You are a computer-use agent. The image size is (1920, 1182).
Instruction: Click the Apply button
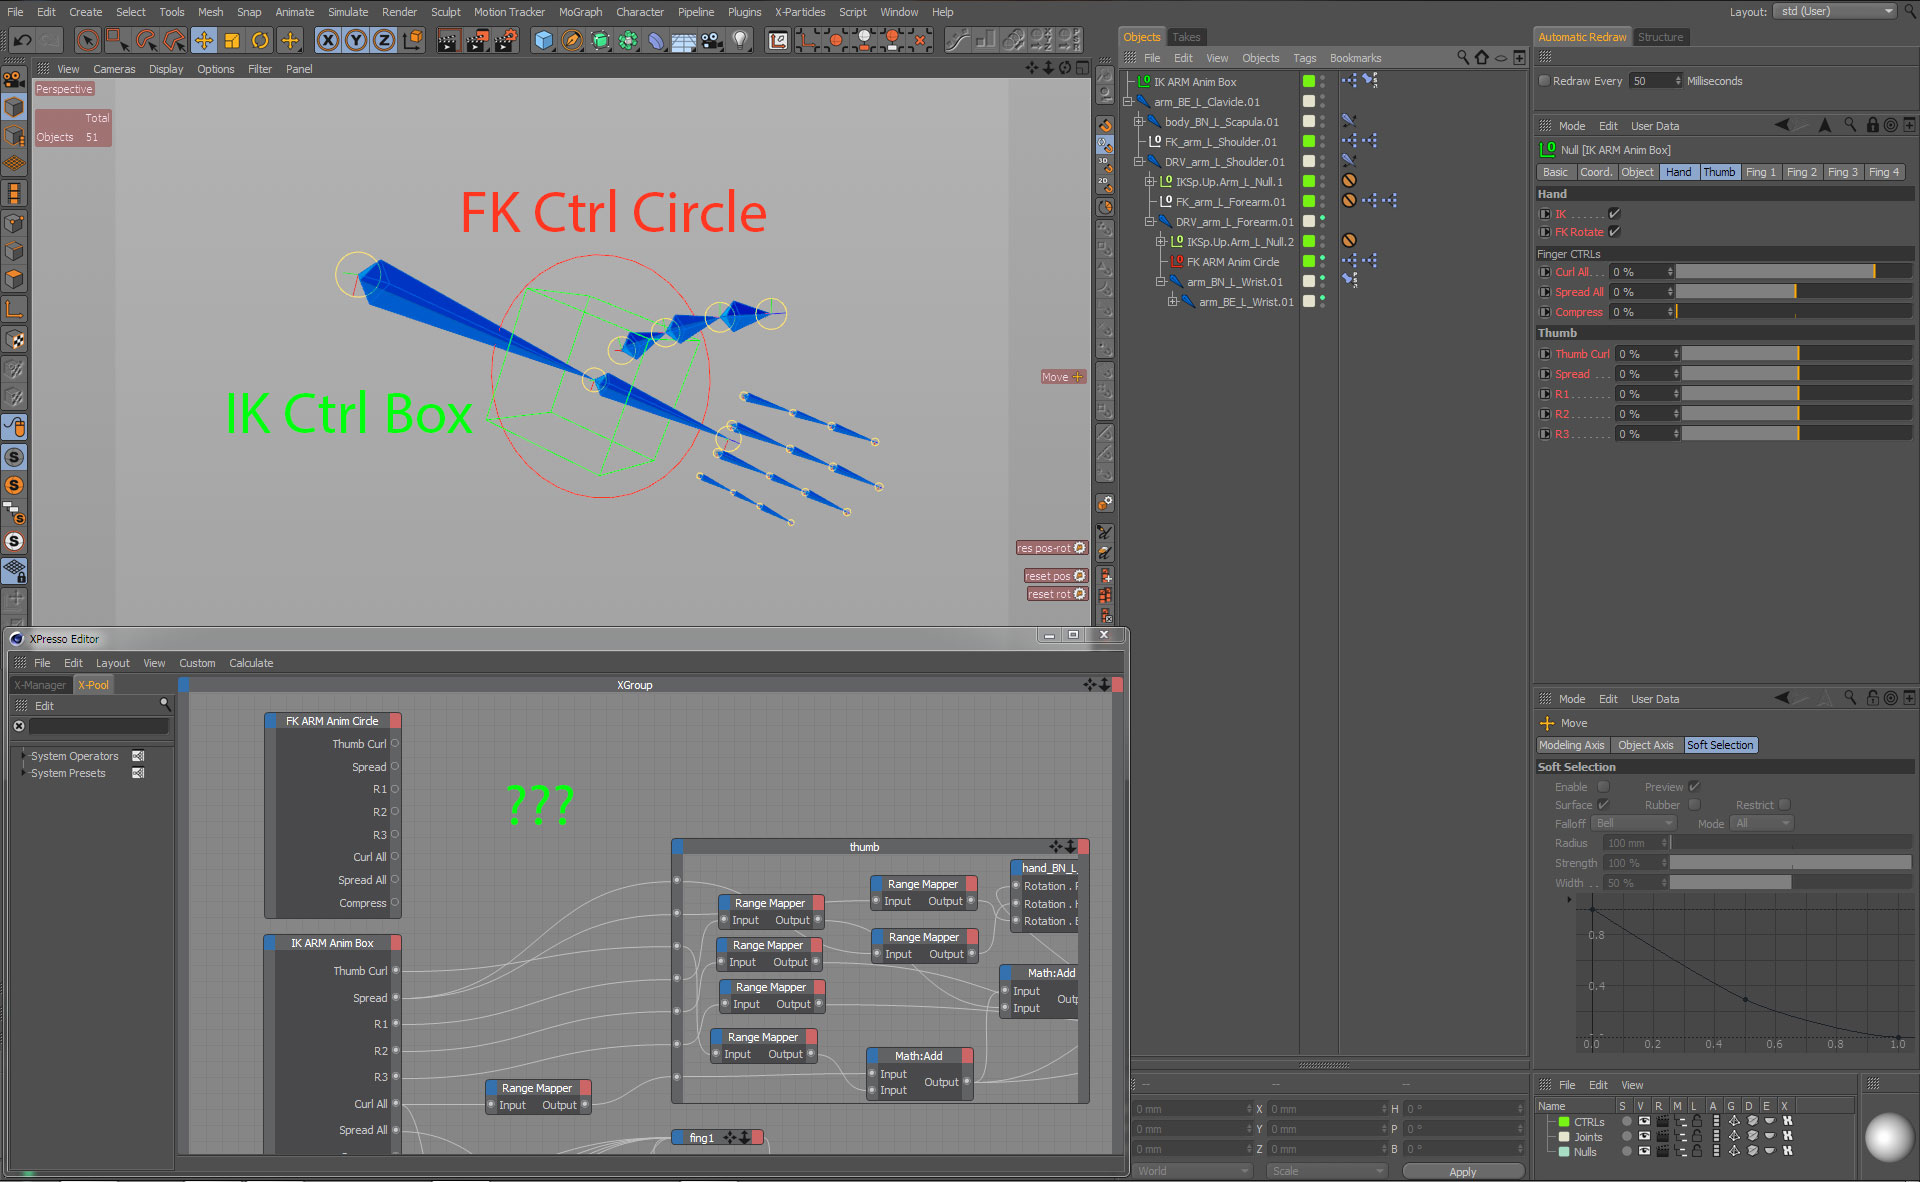pyautogui.click(x=1462, y=1171)
